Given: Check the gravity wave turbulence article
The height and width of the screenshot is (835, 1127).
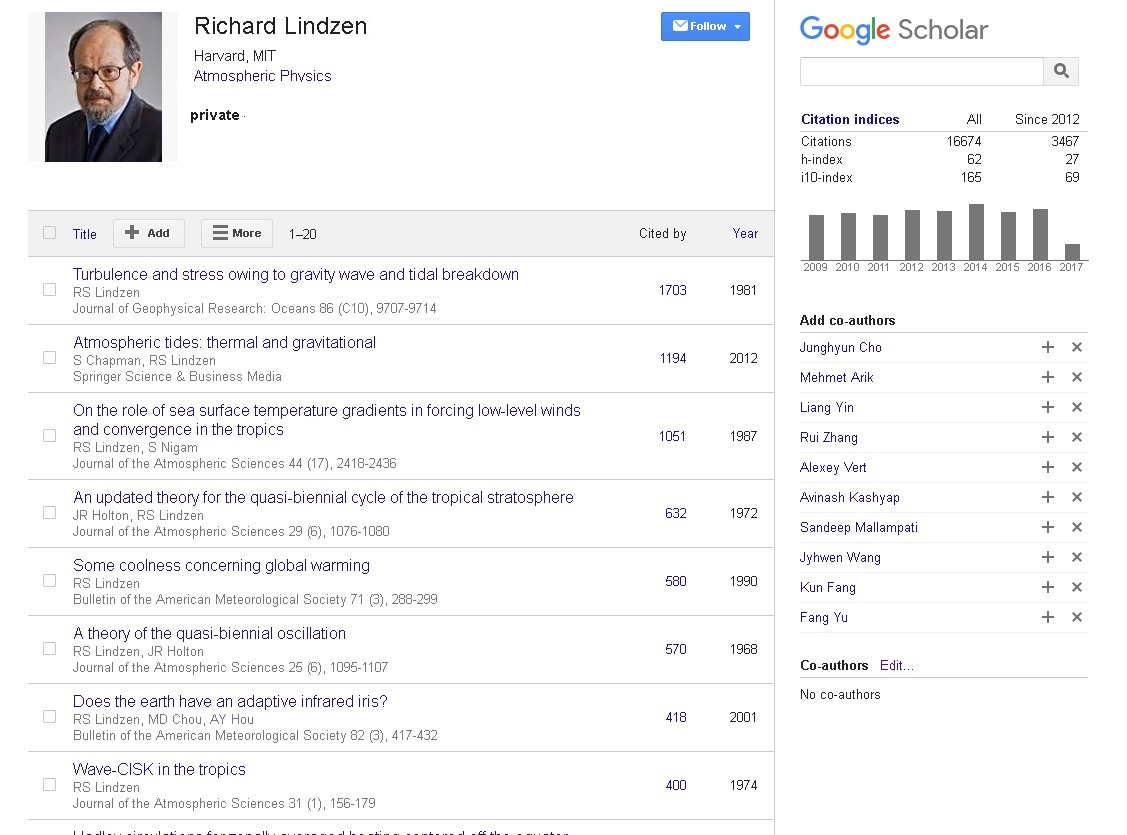Looking at the screenshot, I should (x=50, y=290).
